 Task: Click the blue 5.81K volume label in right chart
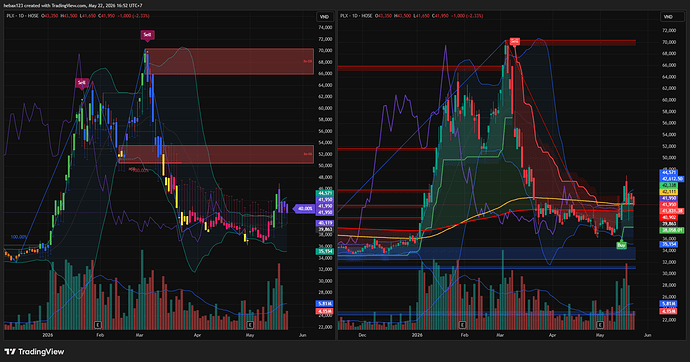click(x=668, y=304)
